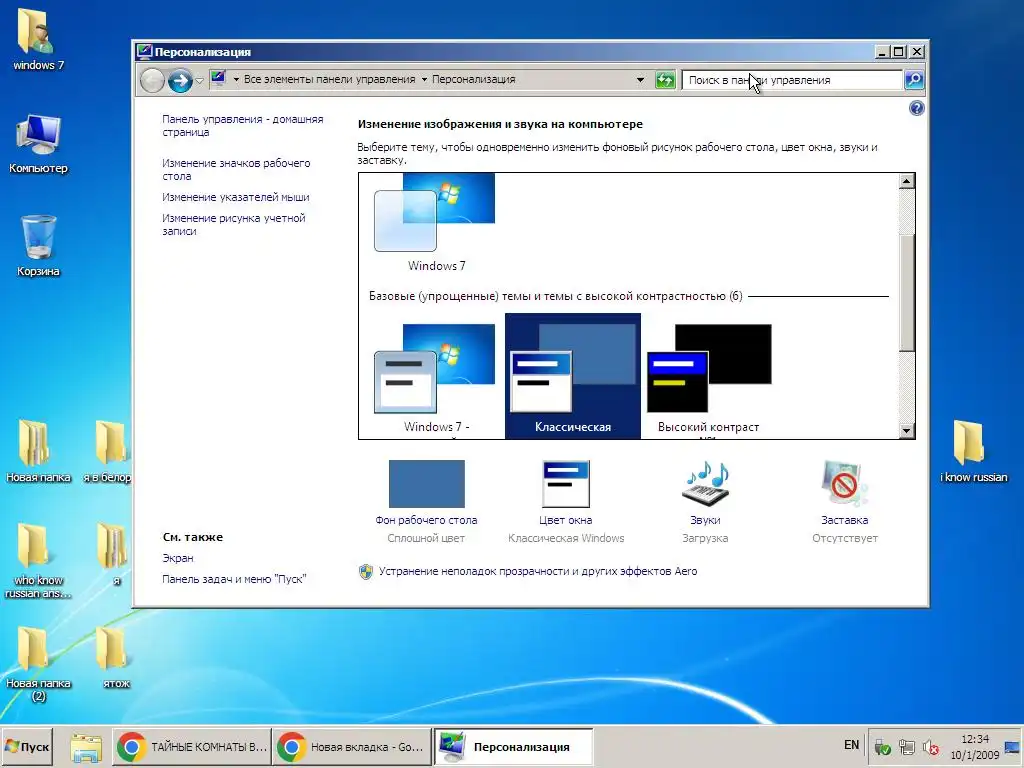Click the muted volume tray icon
Image resolution: width=1024 pixels, height=768 pixels.
point(931,746)
